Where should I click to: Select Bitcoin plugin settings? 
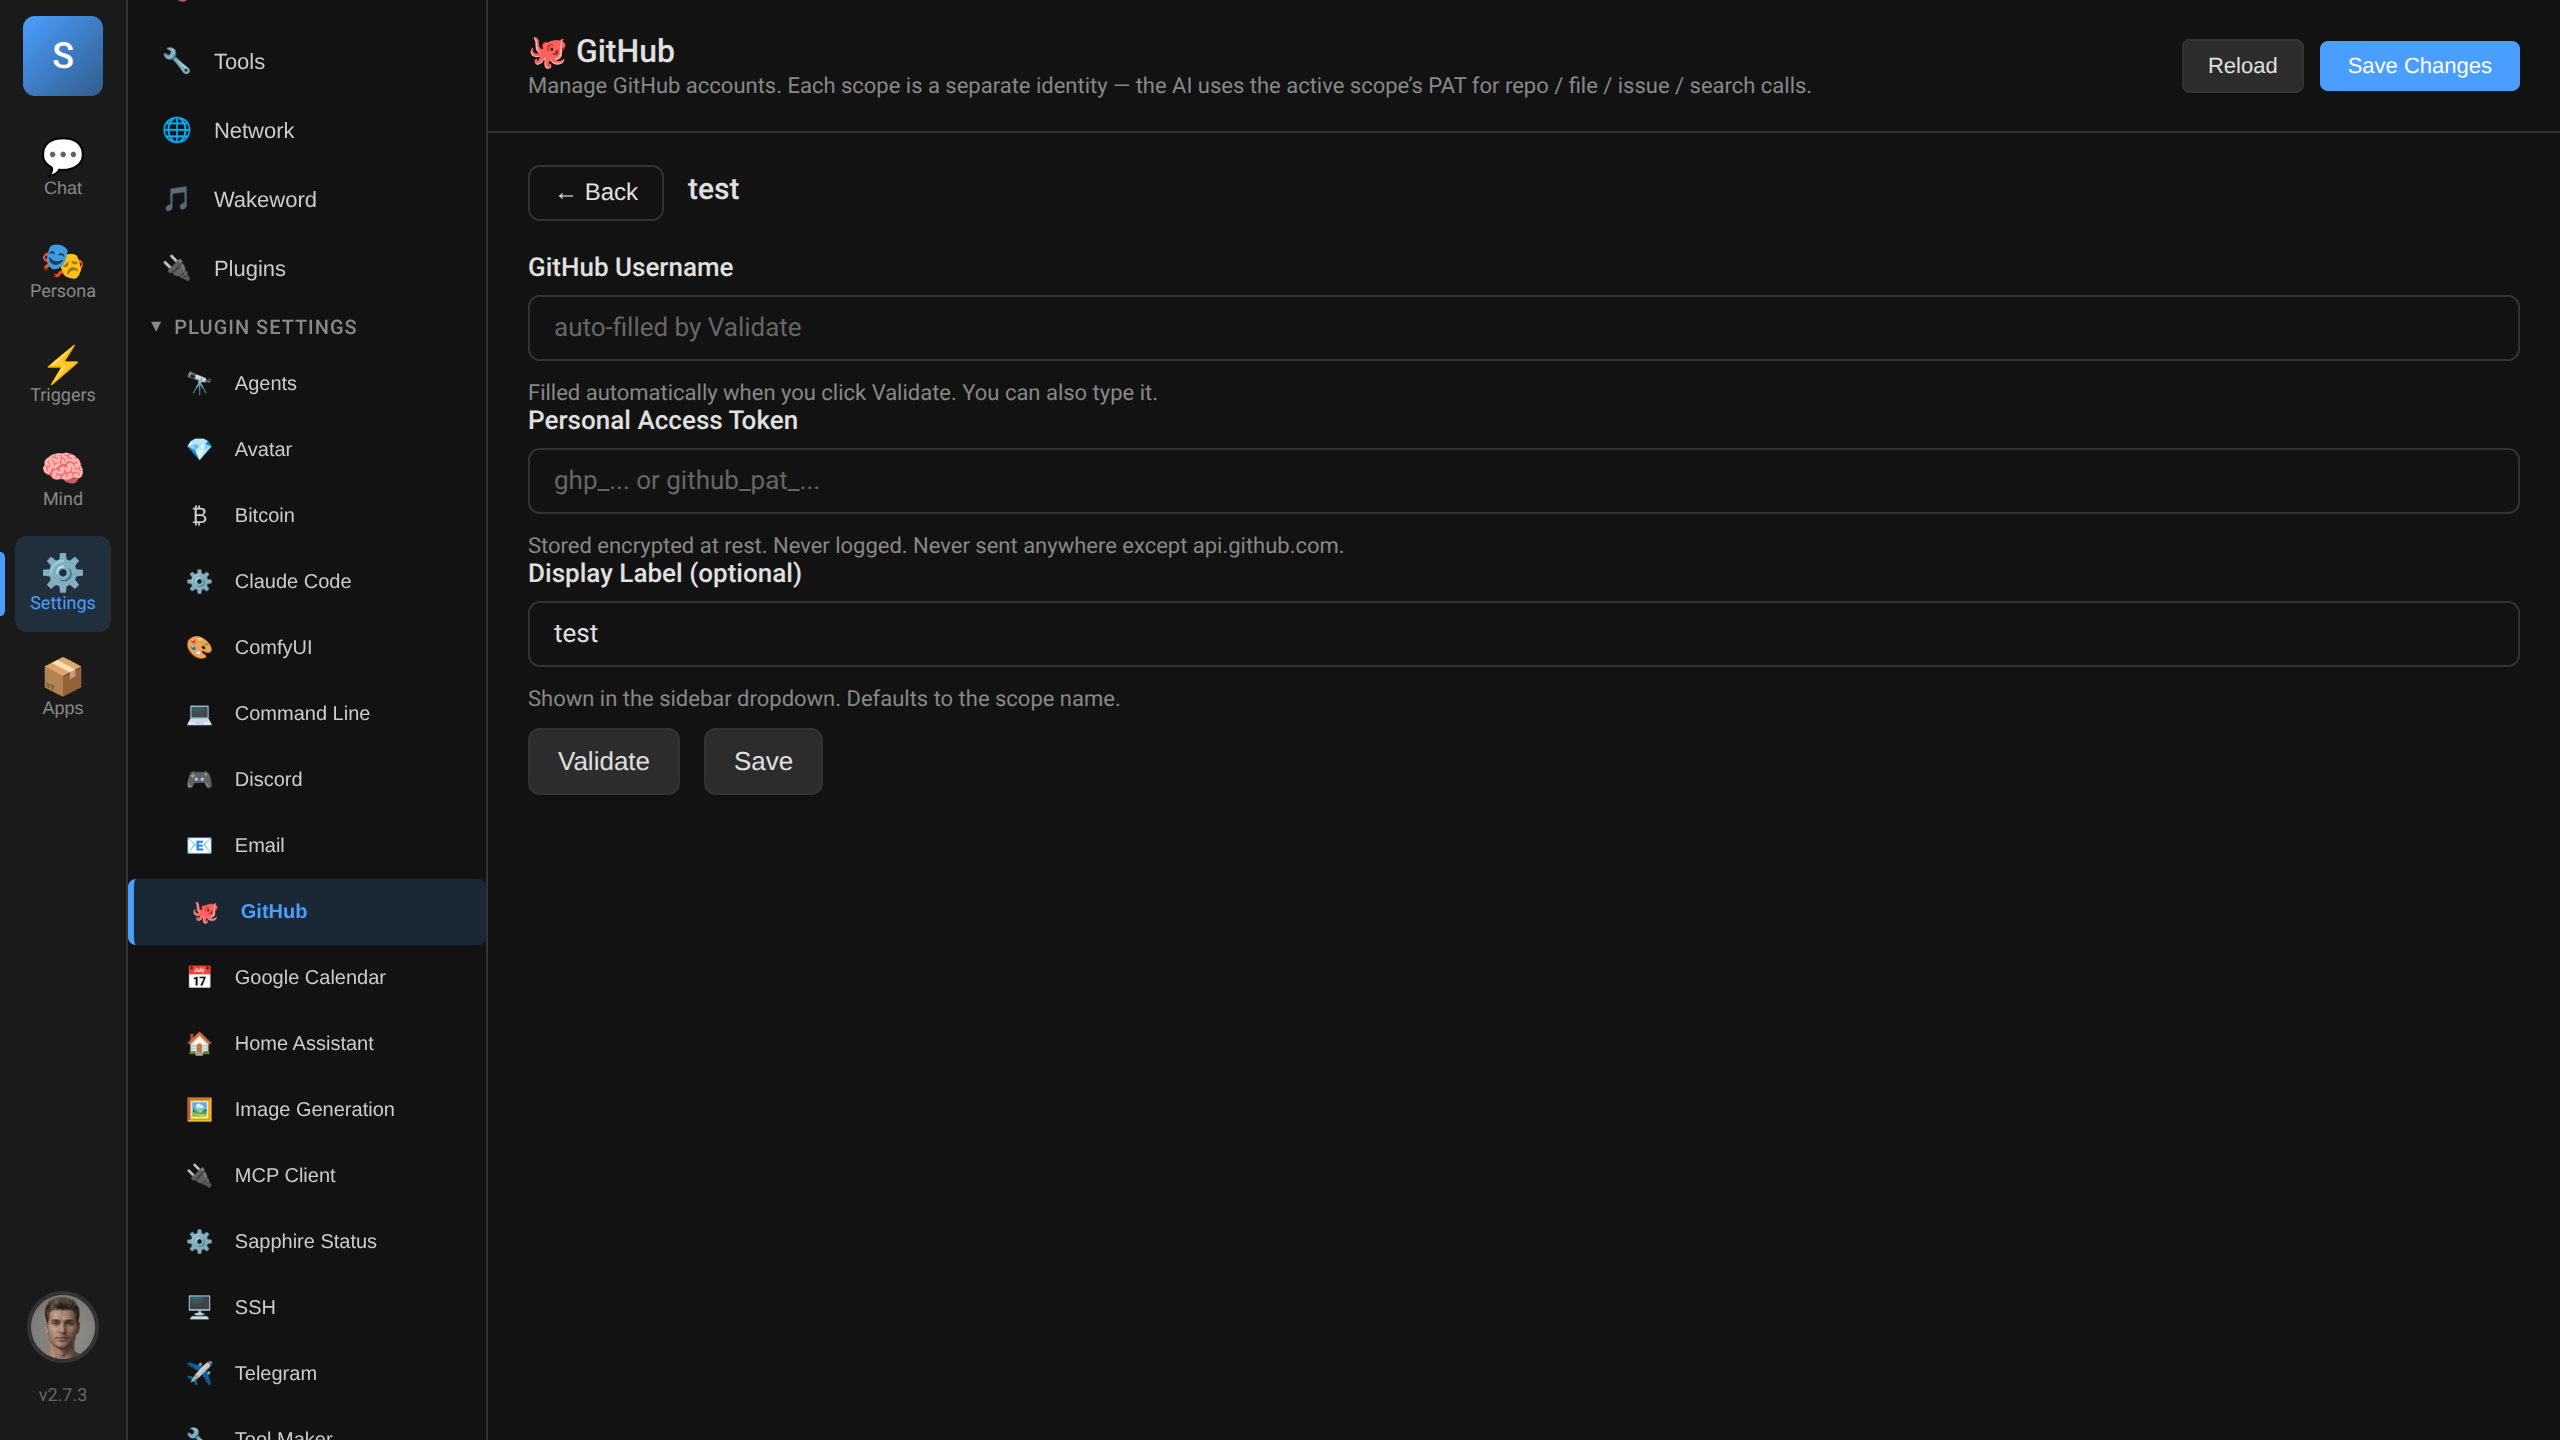click(307, 515)
